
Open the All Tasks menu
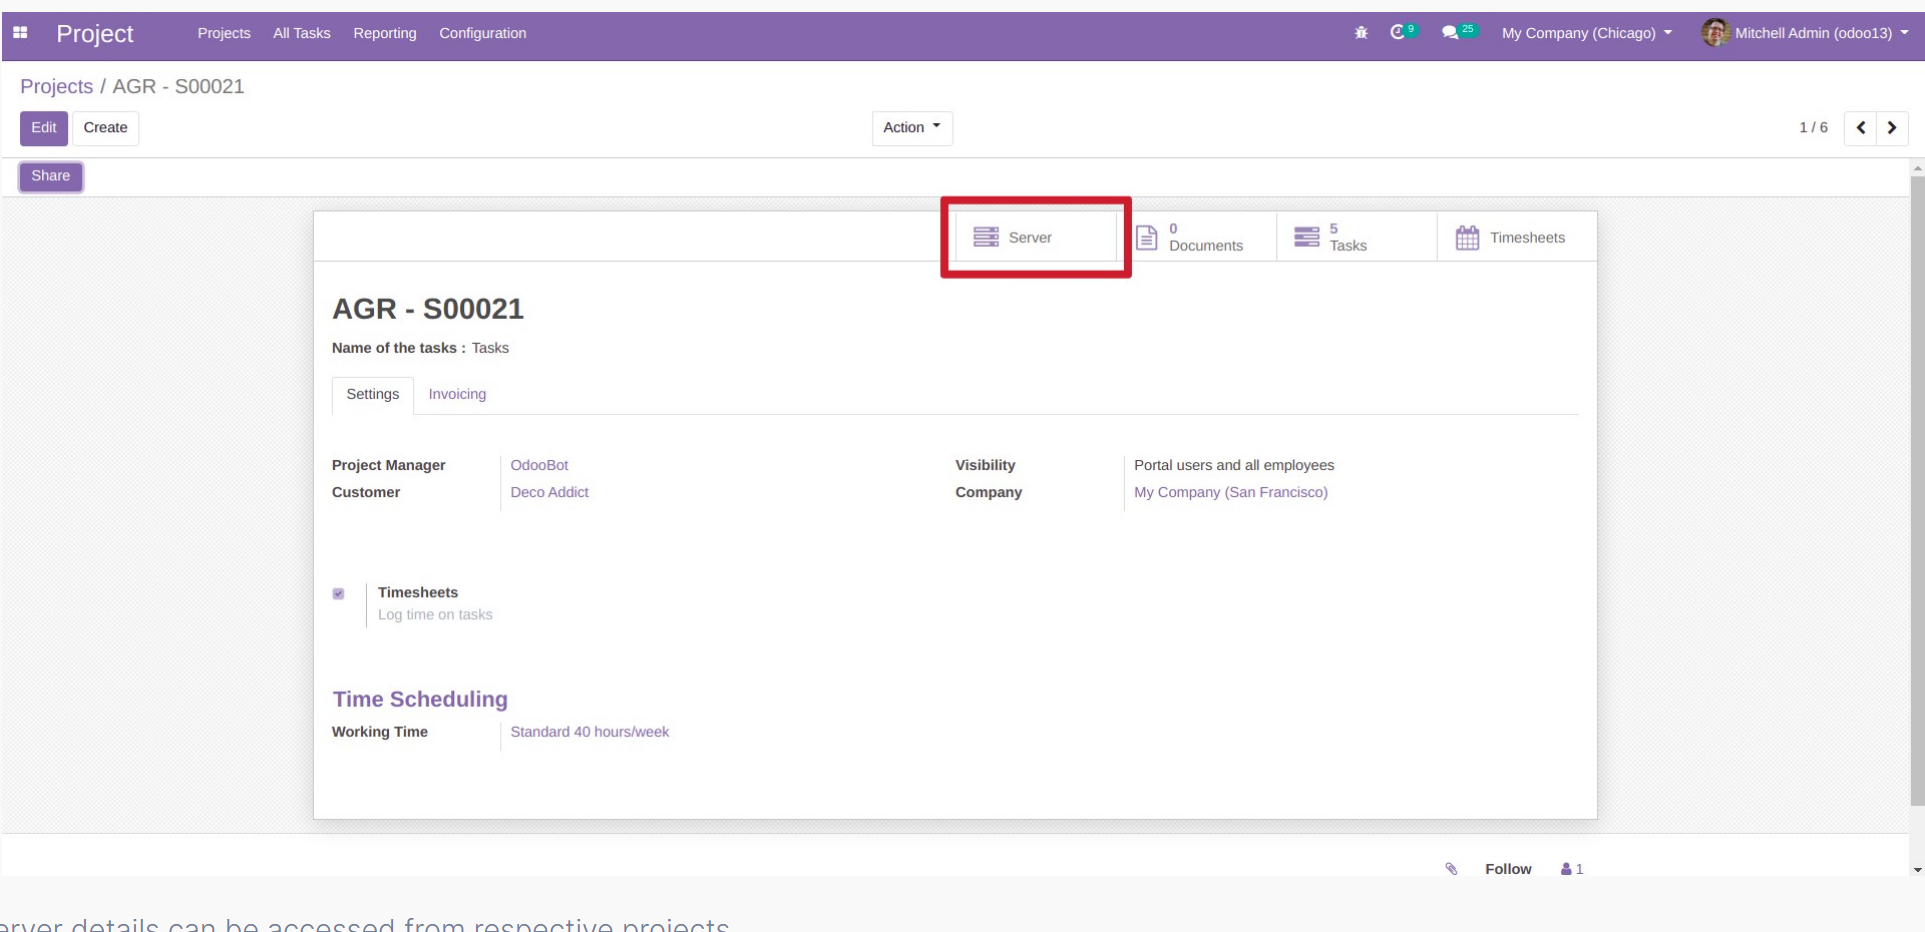(x=302, y=33)
